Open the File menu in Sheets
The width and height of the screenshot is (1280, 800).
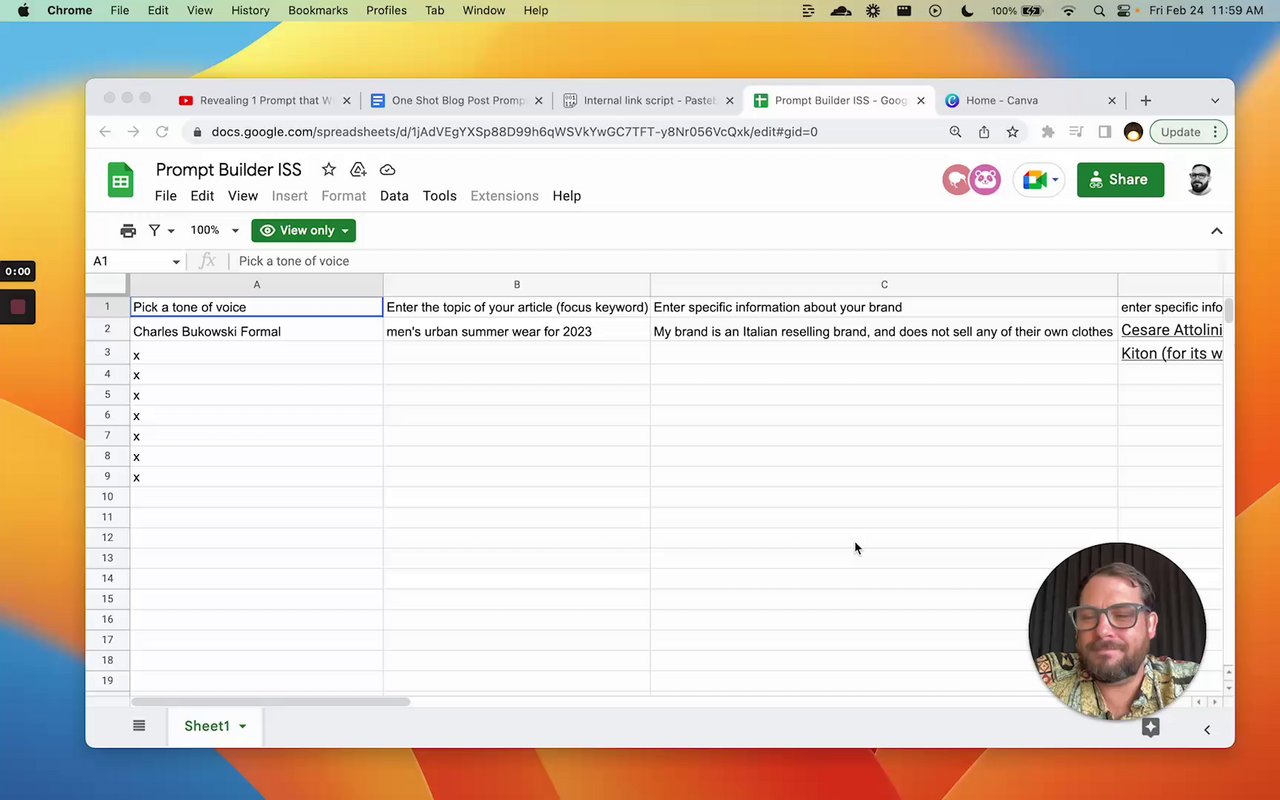165,196
